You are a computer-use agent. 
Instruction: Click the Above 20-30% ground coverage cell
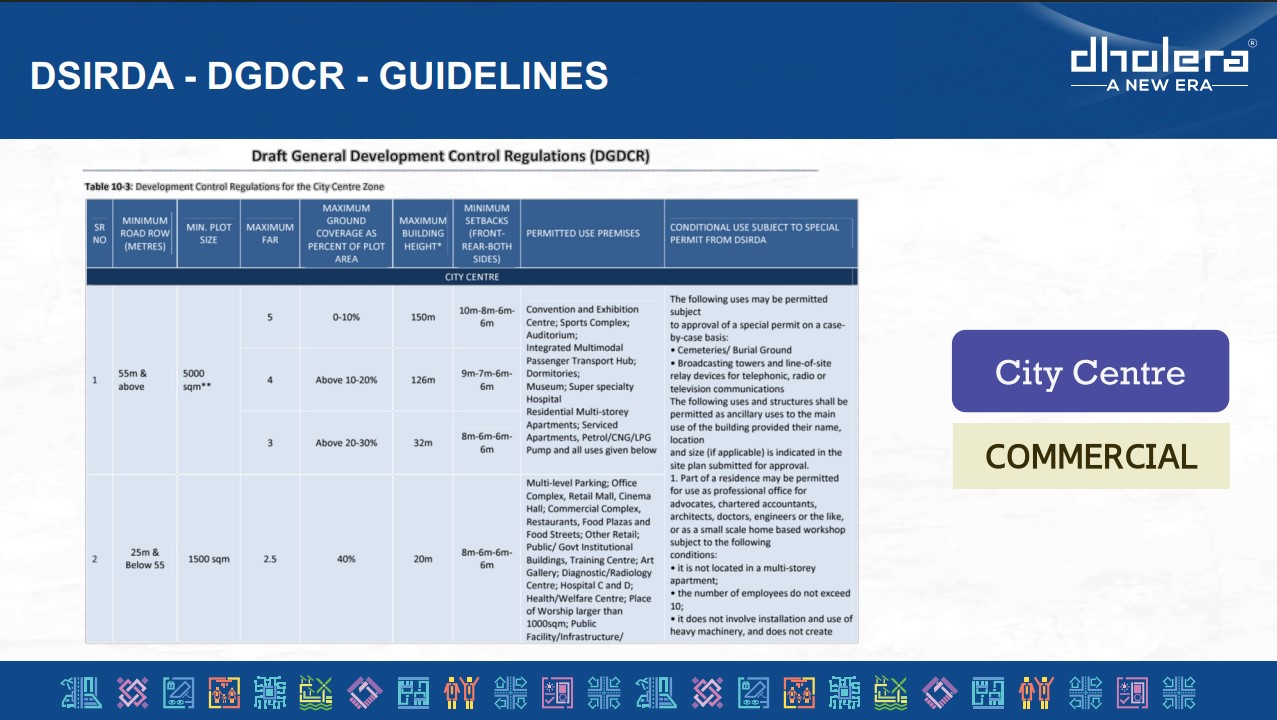[346, 442]
